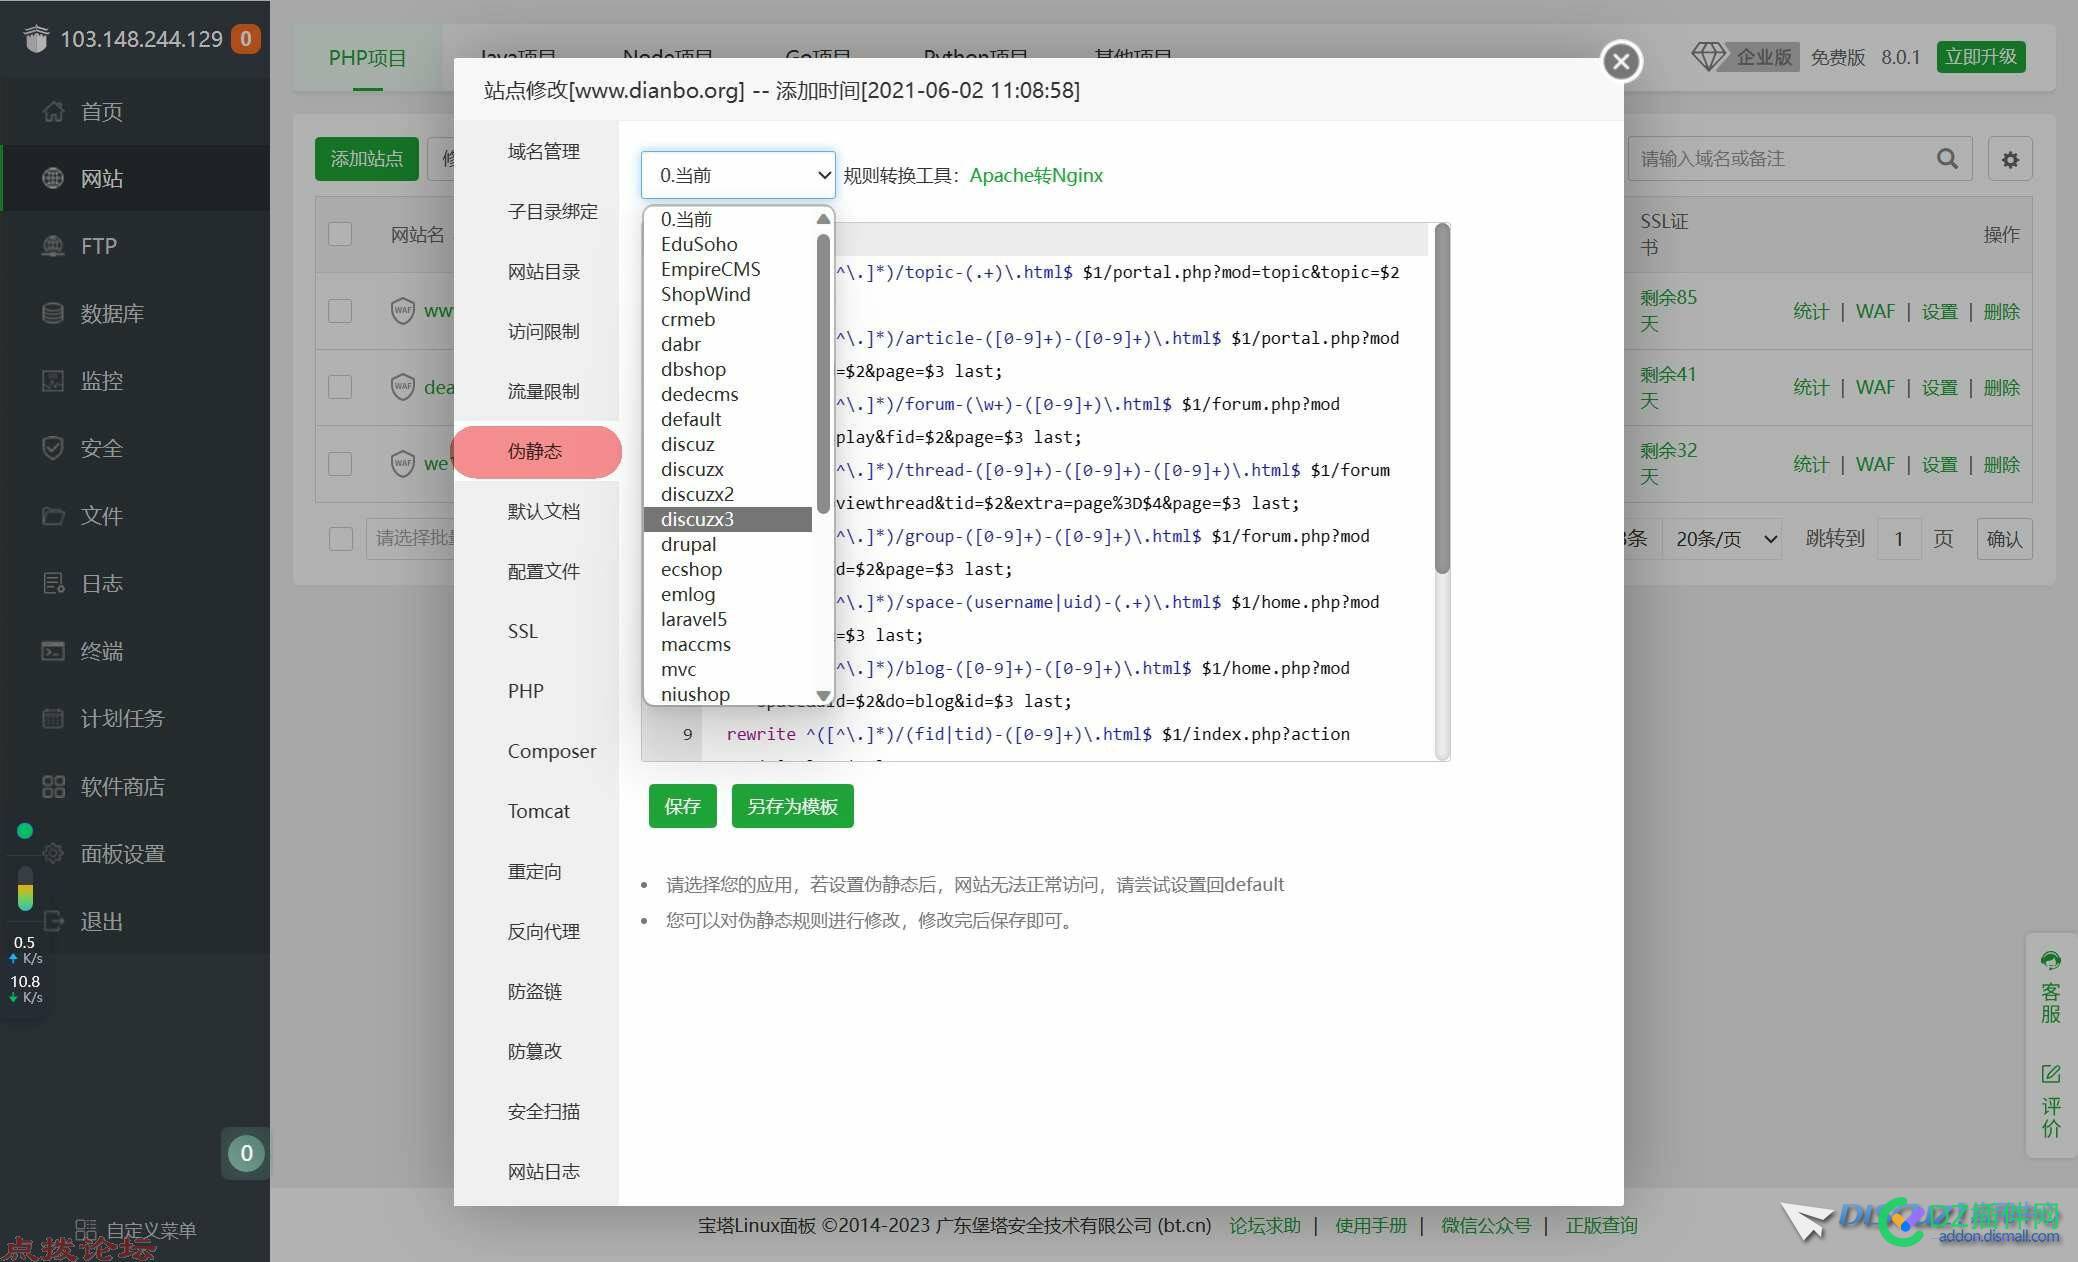This screenshot has width=2078, height=1262.
Task: Click 删除 for the 剩余85天 site row
Action: click(2001, 311)
